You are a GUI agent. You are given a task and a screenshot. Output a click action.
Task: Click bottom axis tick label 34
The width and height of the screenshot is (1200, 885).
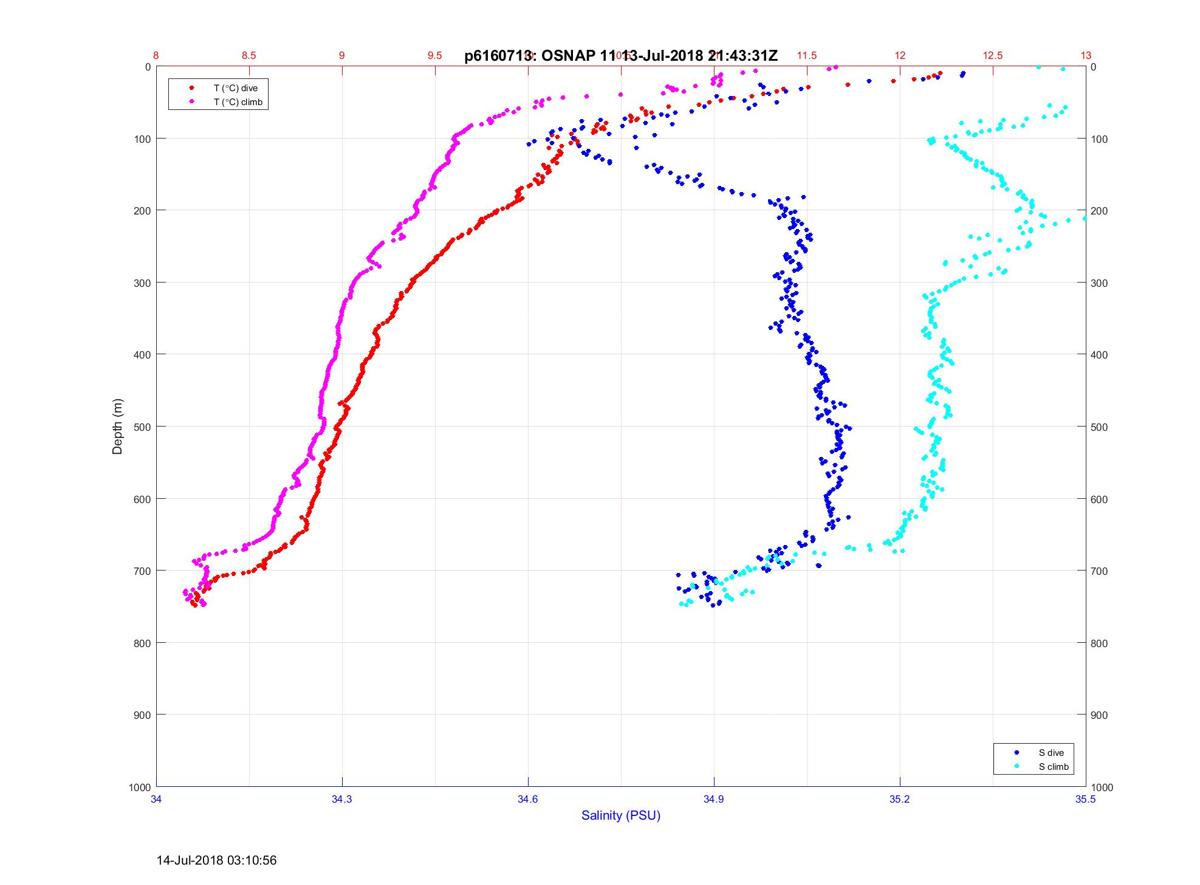pos(156,799)
